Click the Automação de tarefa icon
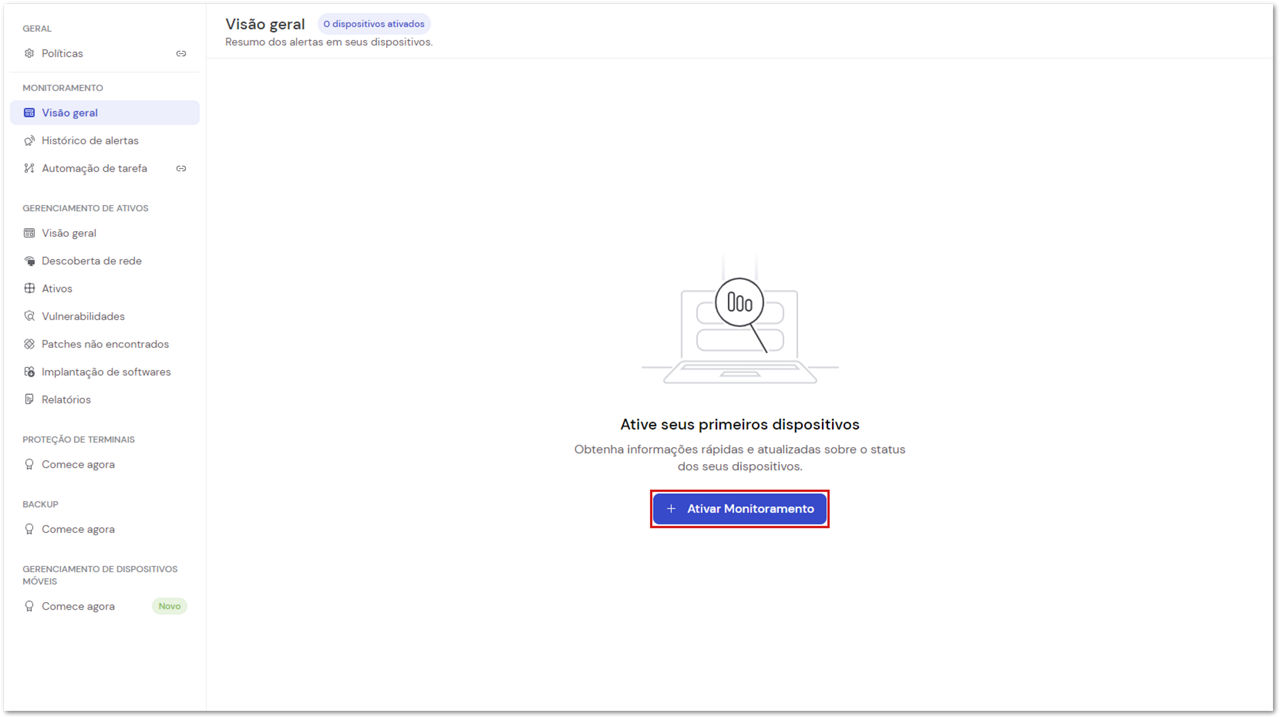The width and height of the screenshot is (1280, 718). click(29, 169)
